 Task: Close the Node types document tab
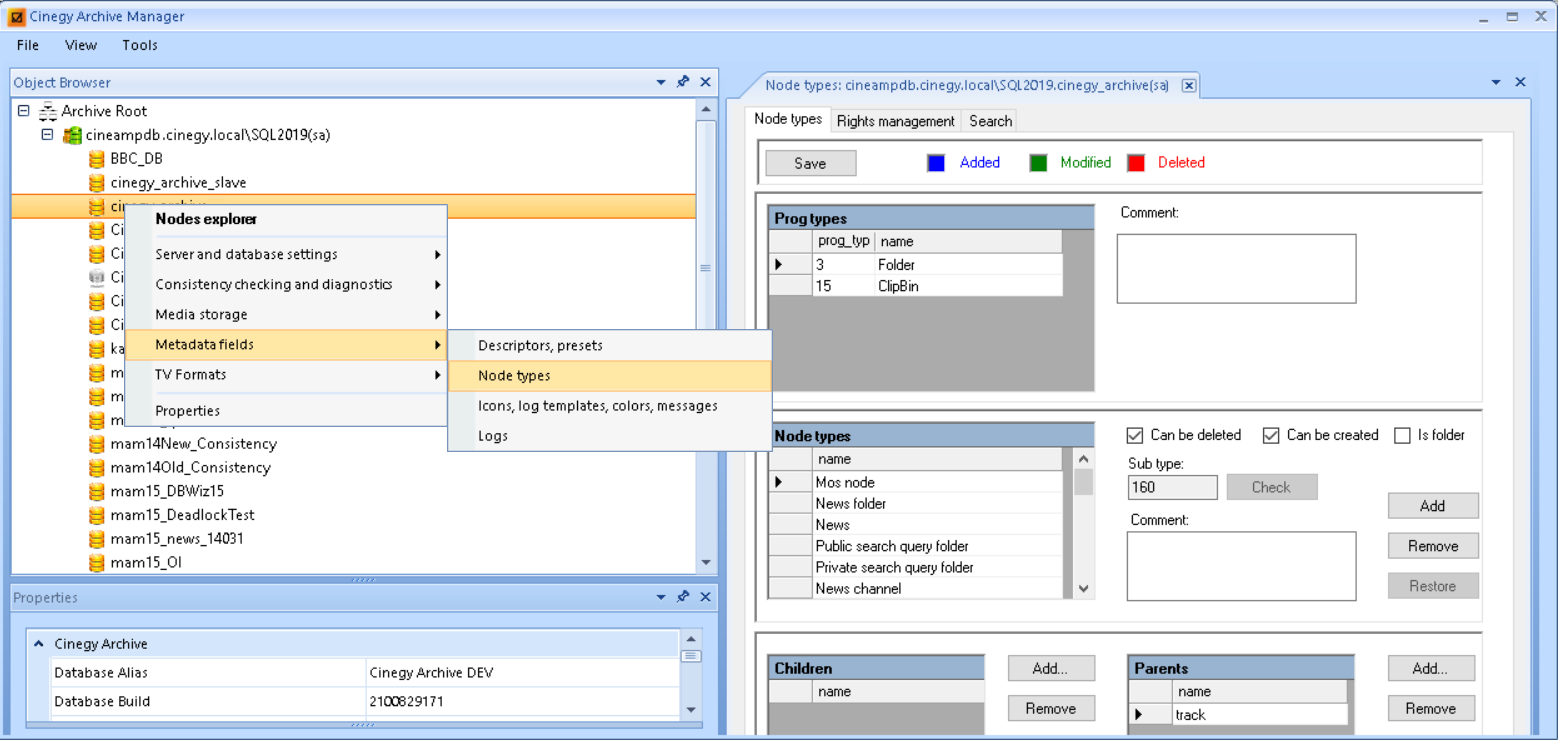1189,86
